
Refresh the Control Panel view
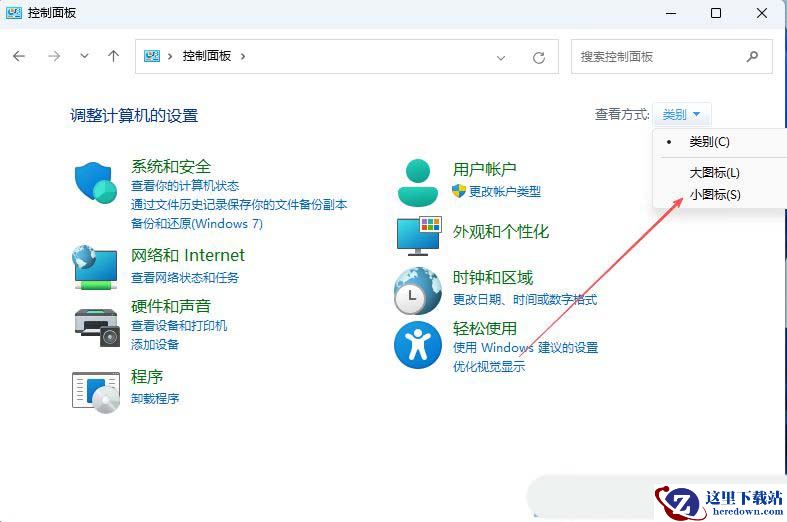tap(539, 57)
